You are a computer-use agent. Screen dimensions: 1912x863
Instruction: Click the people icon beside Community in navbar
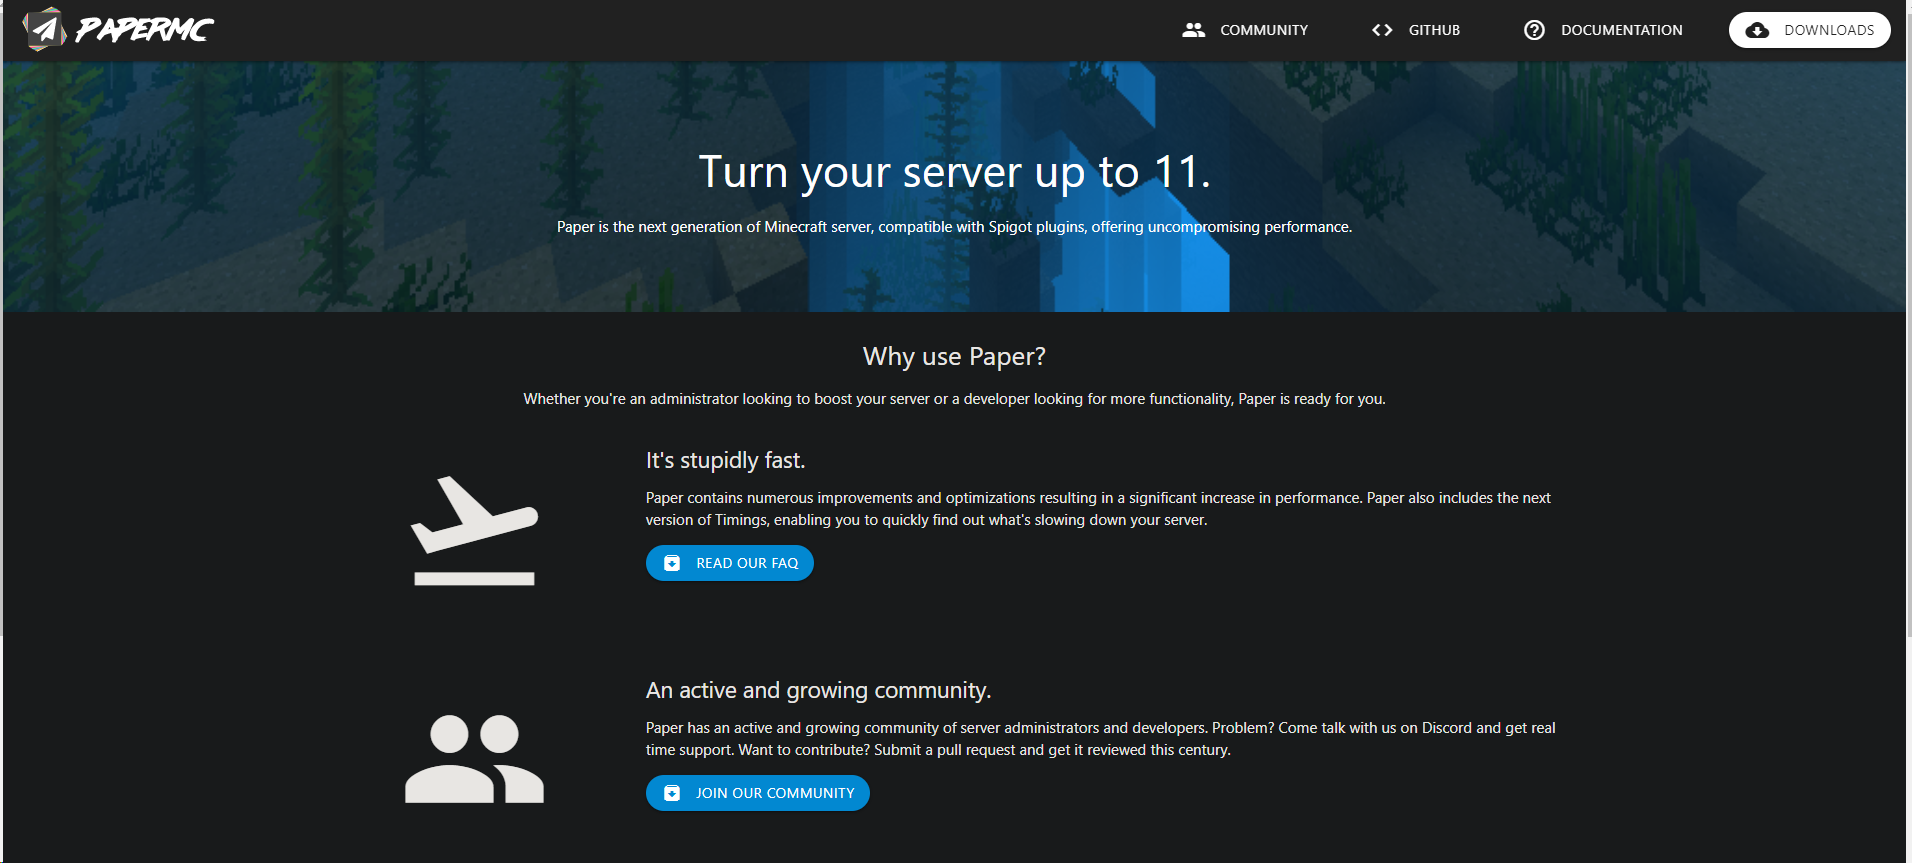(1193, 30)
